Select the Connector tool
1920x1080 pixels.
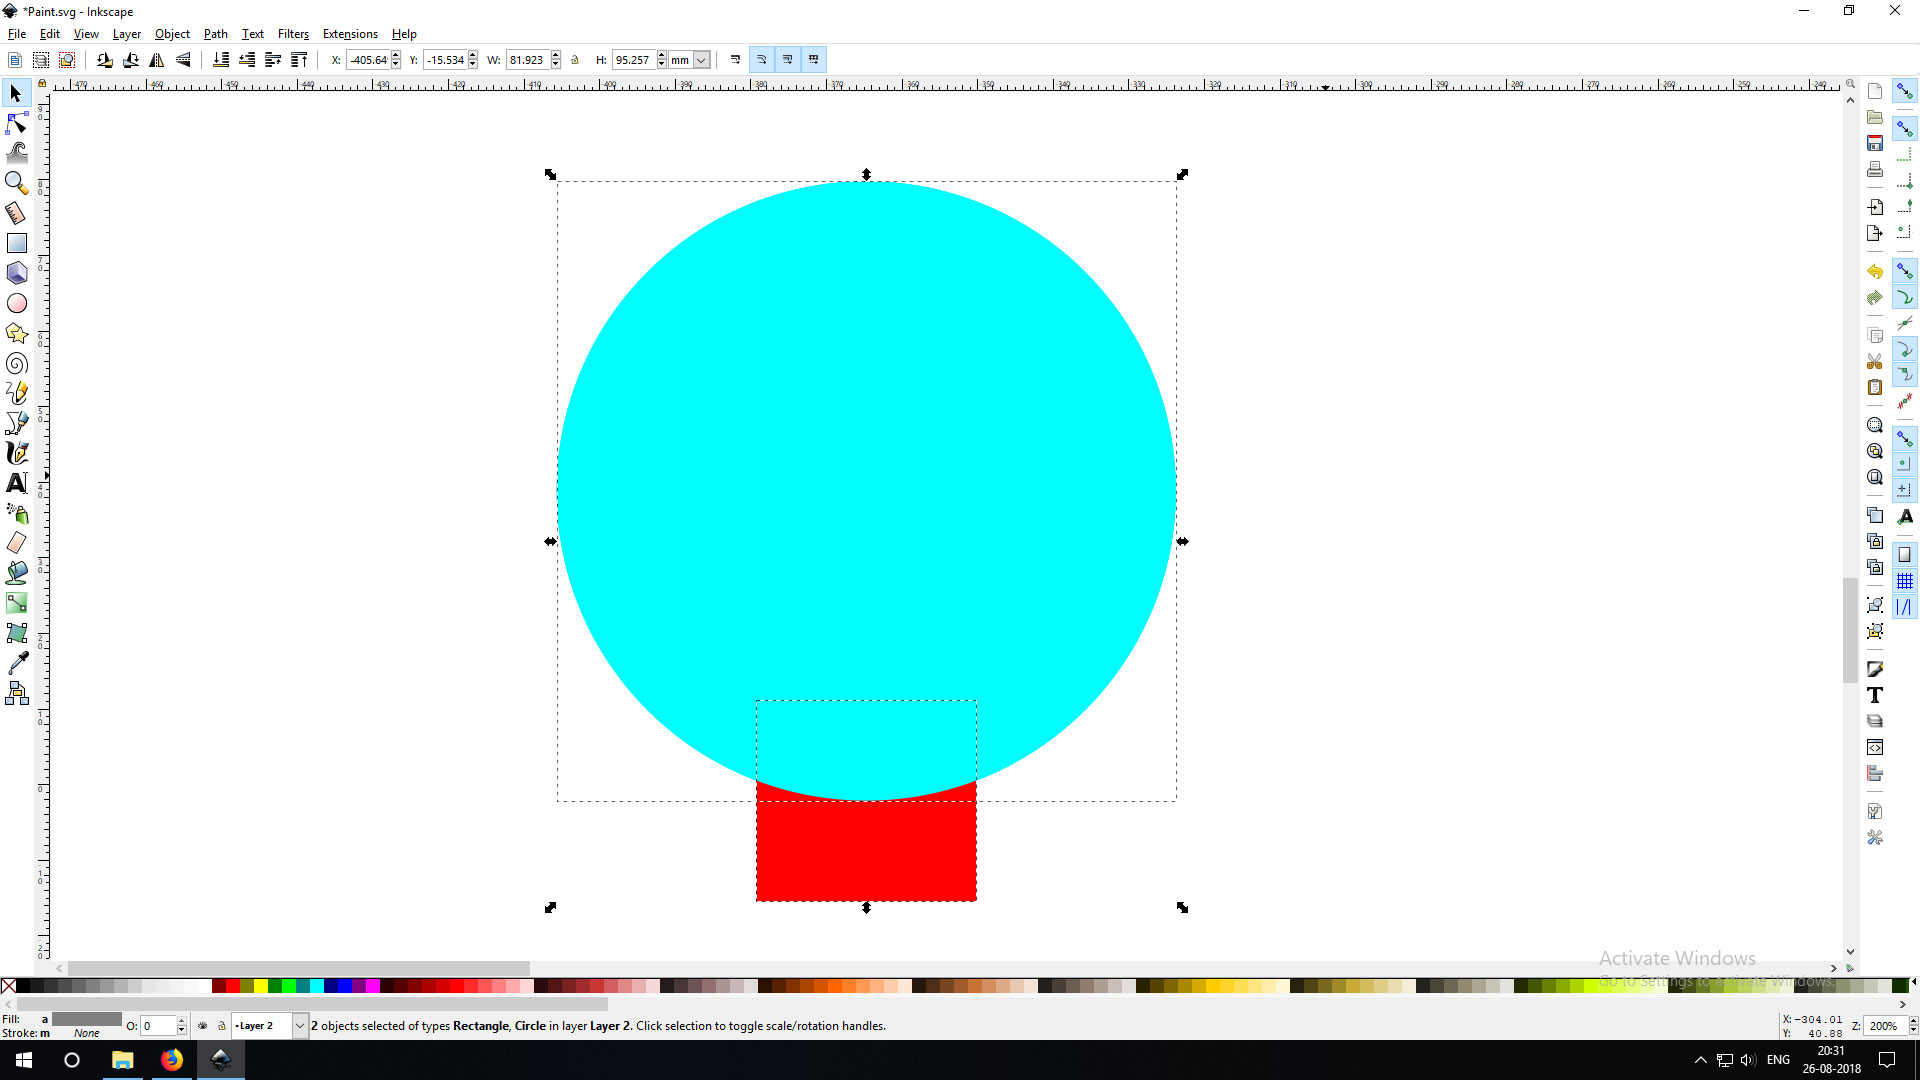coord(16,693)
